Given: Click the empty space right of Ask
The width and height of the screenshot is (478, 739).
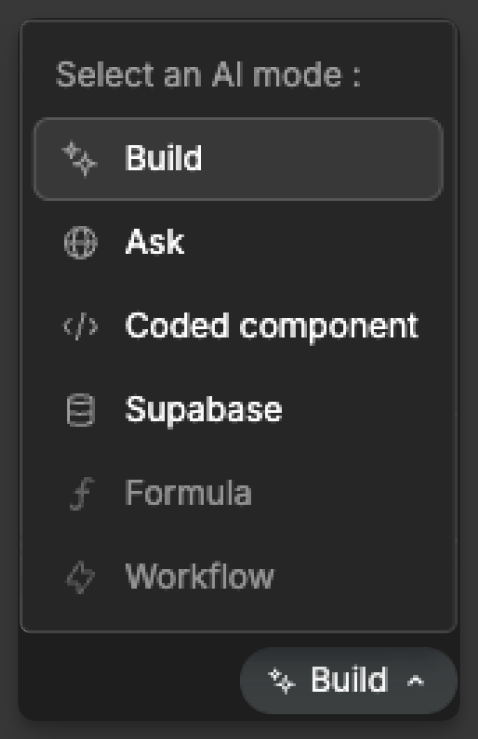Looking at the screenshot, I should click(311, 243).
